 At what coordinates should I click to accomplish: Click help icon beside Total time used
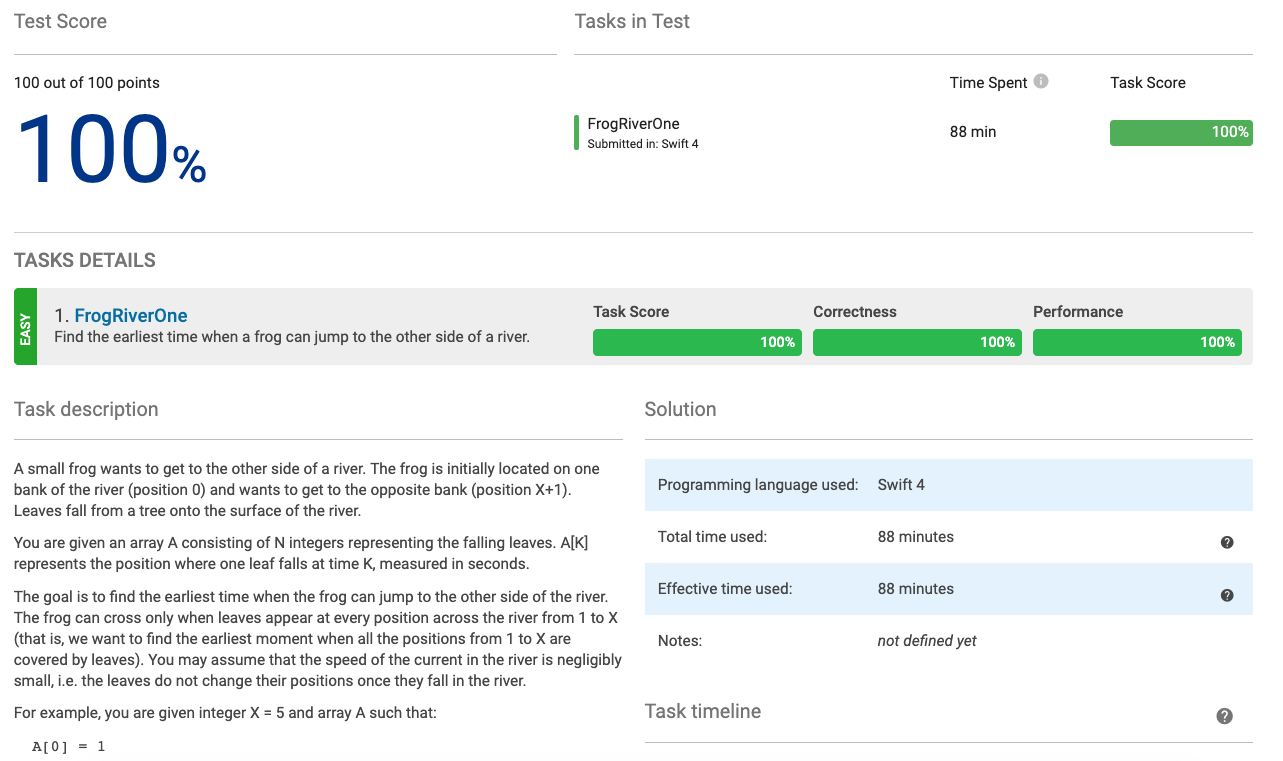click(1227, 542)
